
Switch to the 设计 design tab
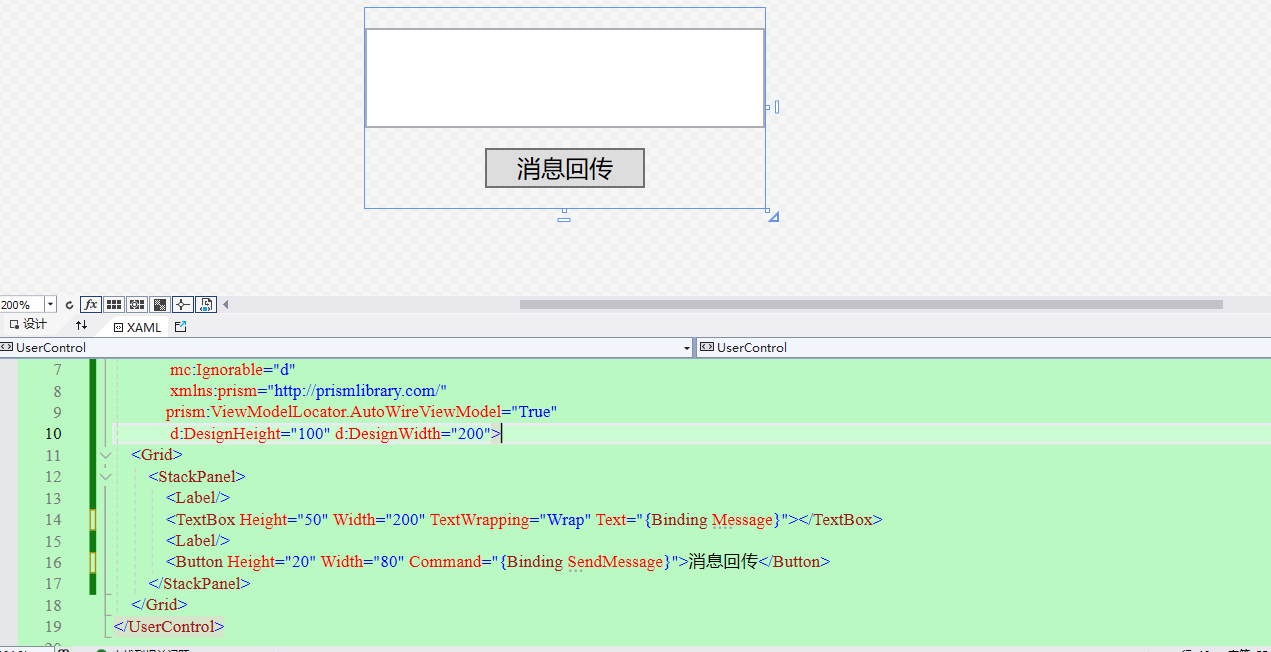[28, 325]
